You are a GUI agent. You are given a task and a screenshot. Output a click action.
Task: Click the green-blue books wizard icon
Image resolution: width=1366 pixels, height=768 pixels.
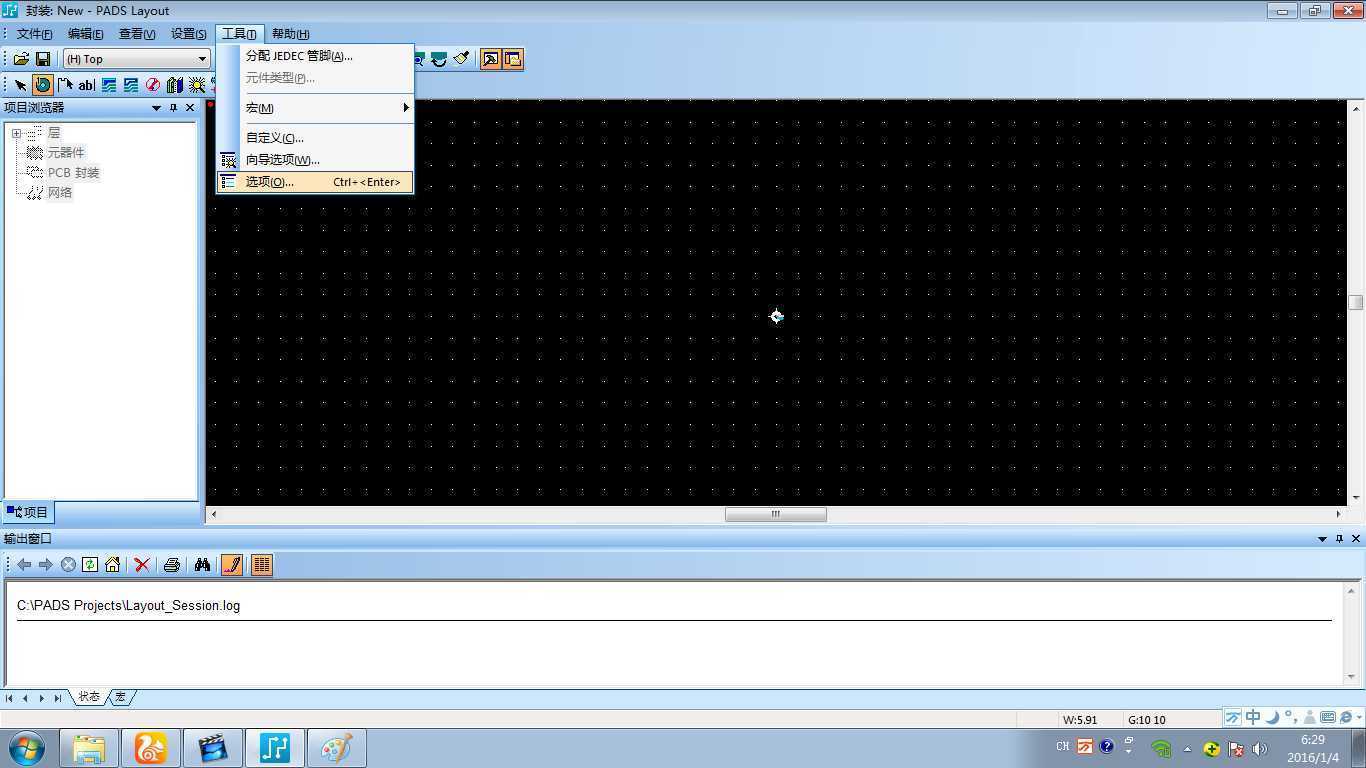pyautogui.click(x=175, y=85)
